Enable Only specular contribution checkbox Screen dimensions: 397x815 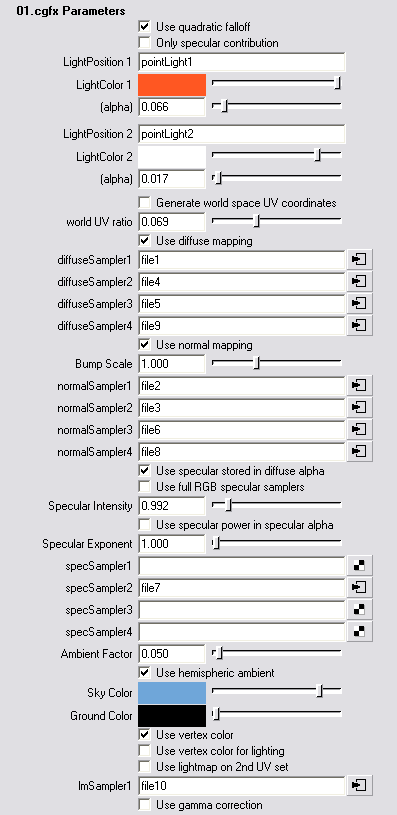(x=144, y=42)
